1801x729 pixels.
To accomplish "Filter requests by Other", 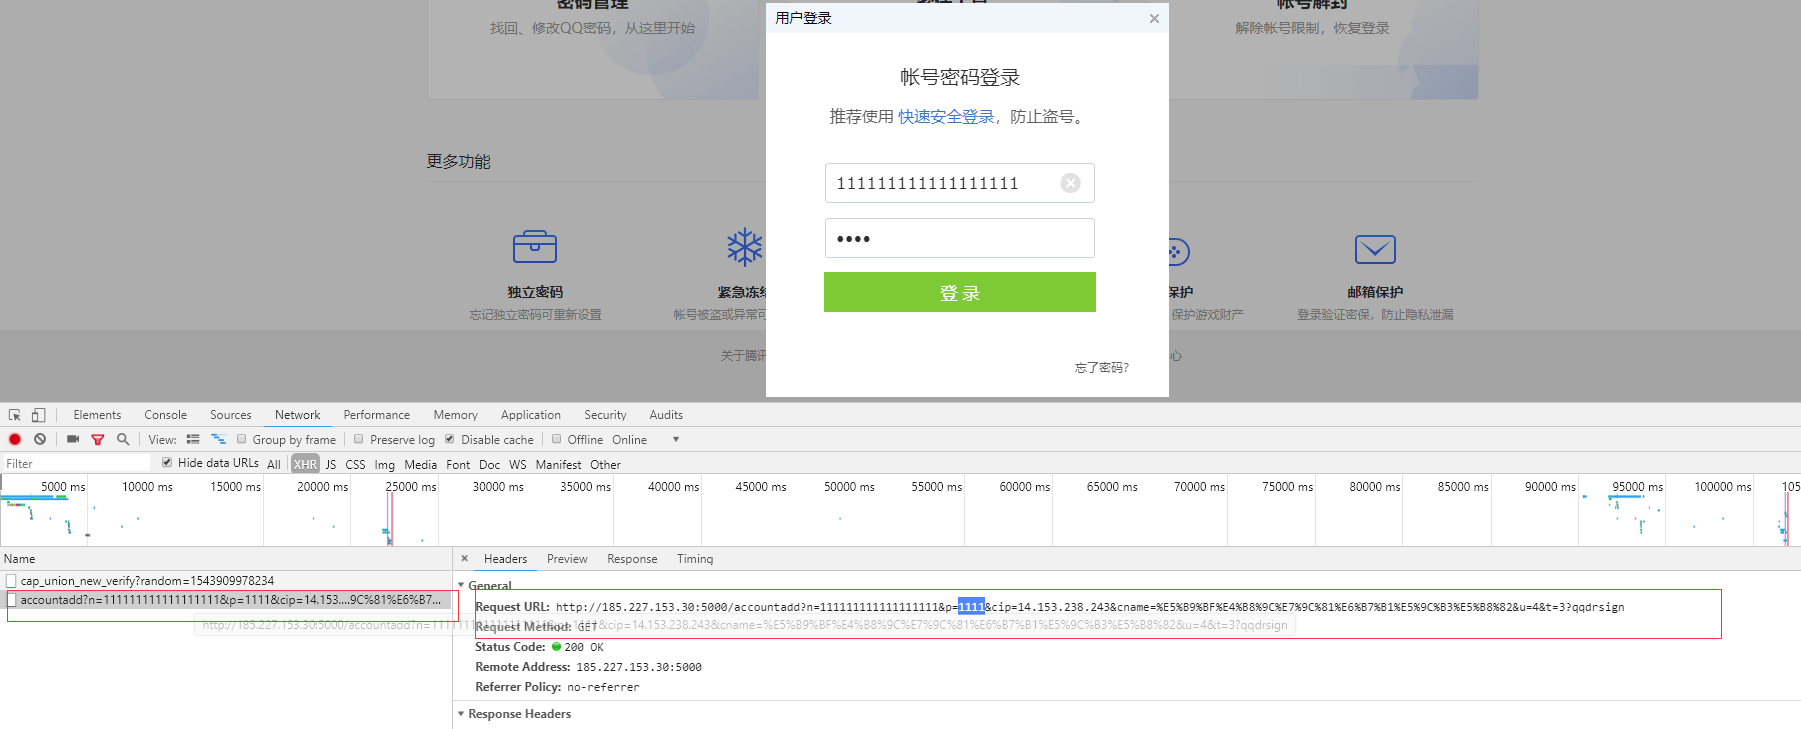I will coord(606,465).
